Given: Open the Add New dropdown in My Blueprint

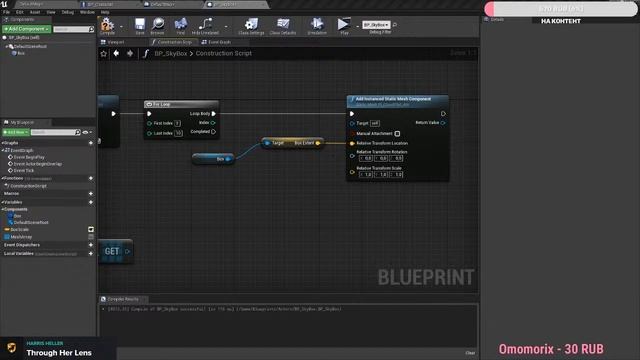Looking at the screenshot, I should click(16, 132).
